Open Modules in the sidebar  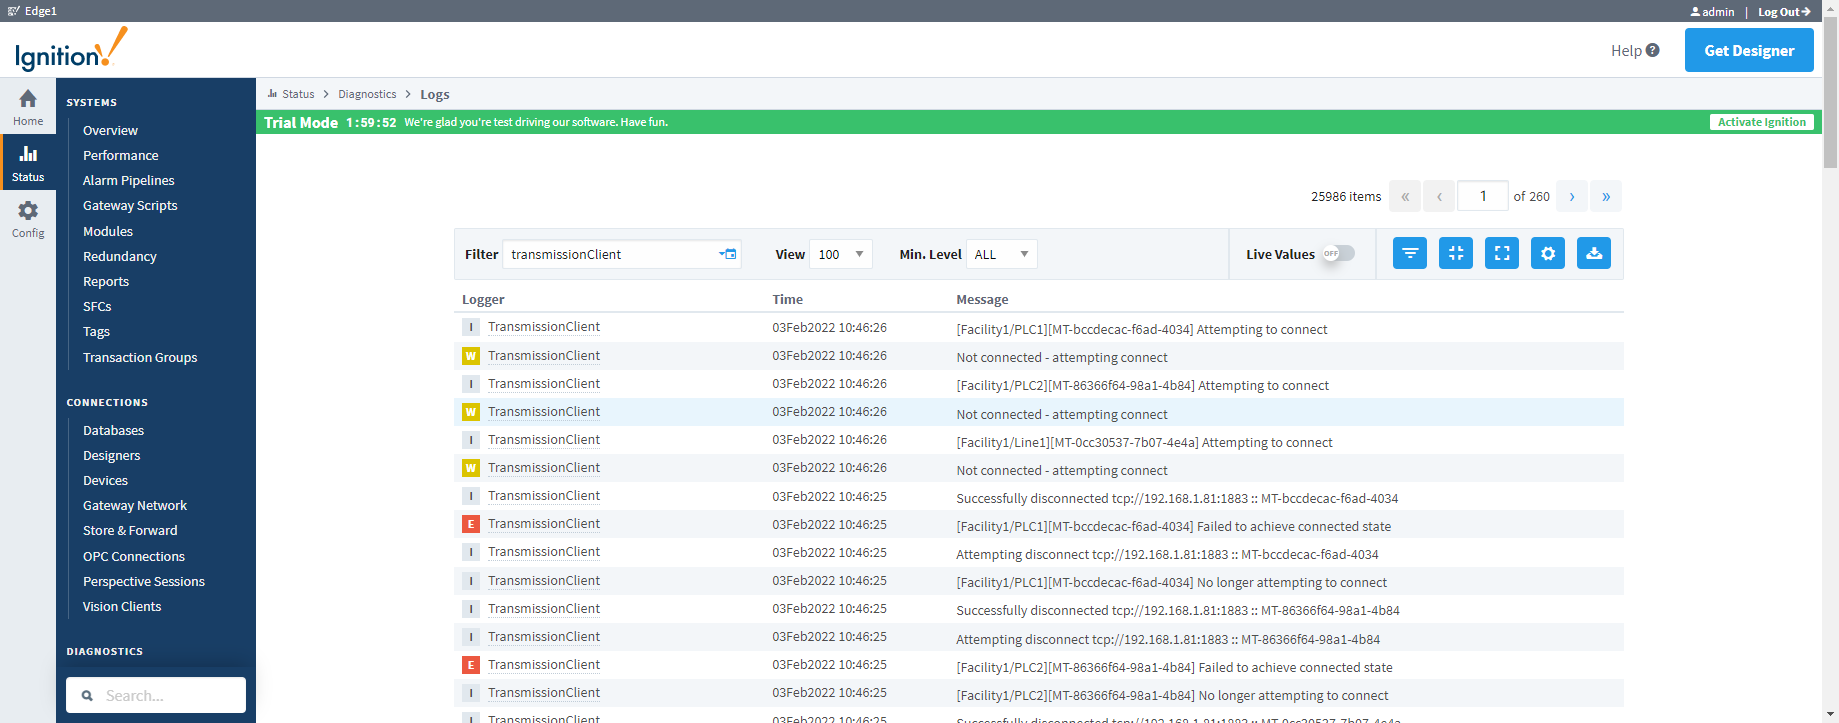pyautogui.click(x=108, y=232)
